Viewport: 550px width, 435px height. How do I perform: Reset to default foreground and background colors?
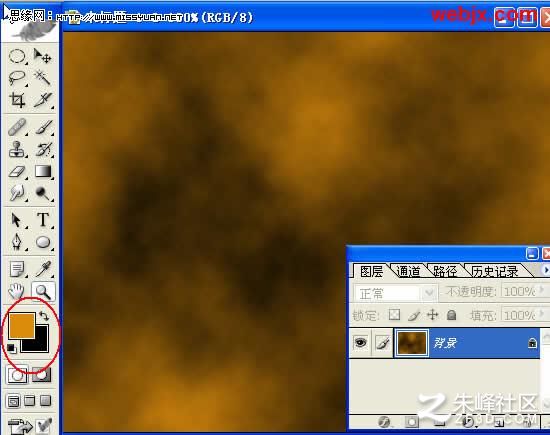point(11,348)
